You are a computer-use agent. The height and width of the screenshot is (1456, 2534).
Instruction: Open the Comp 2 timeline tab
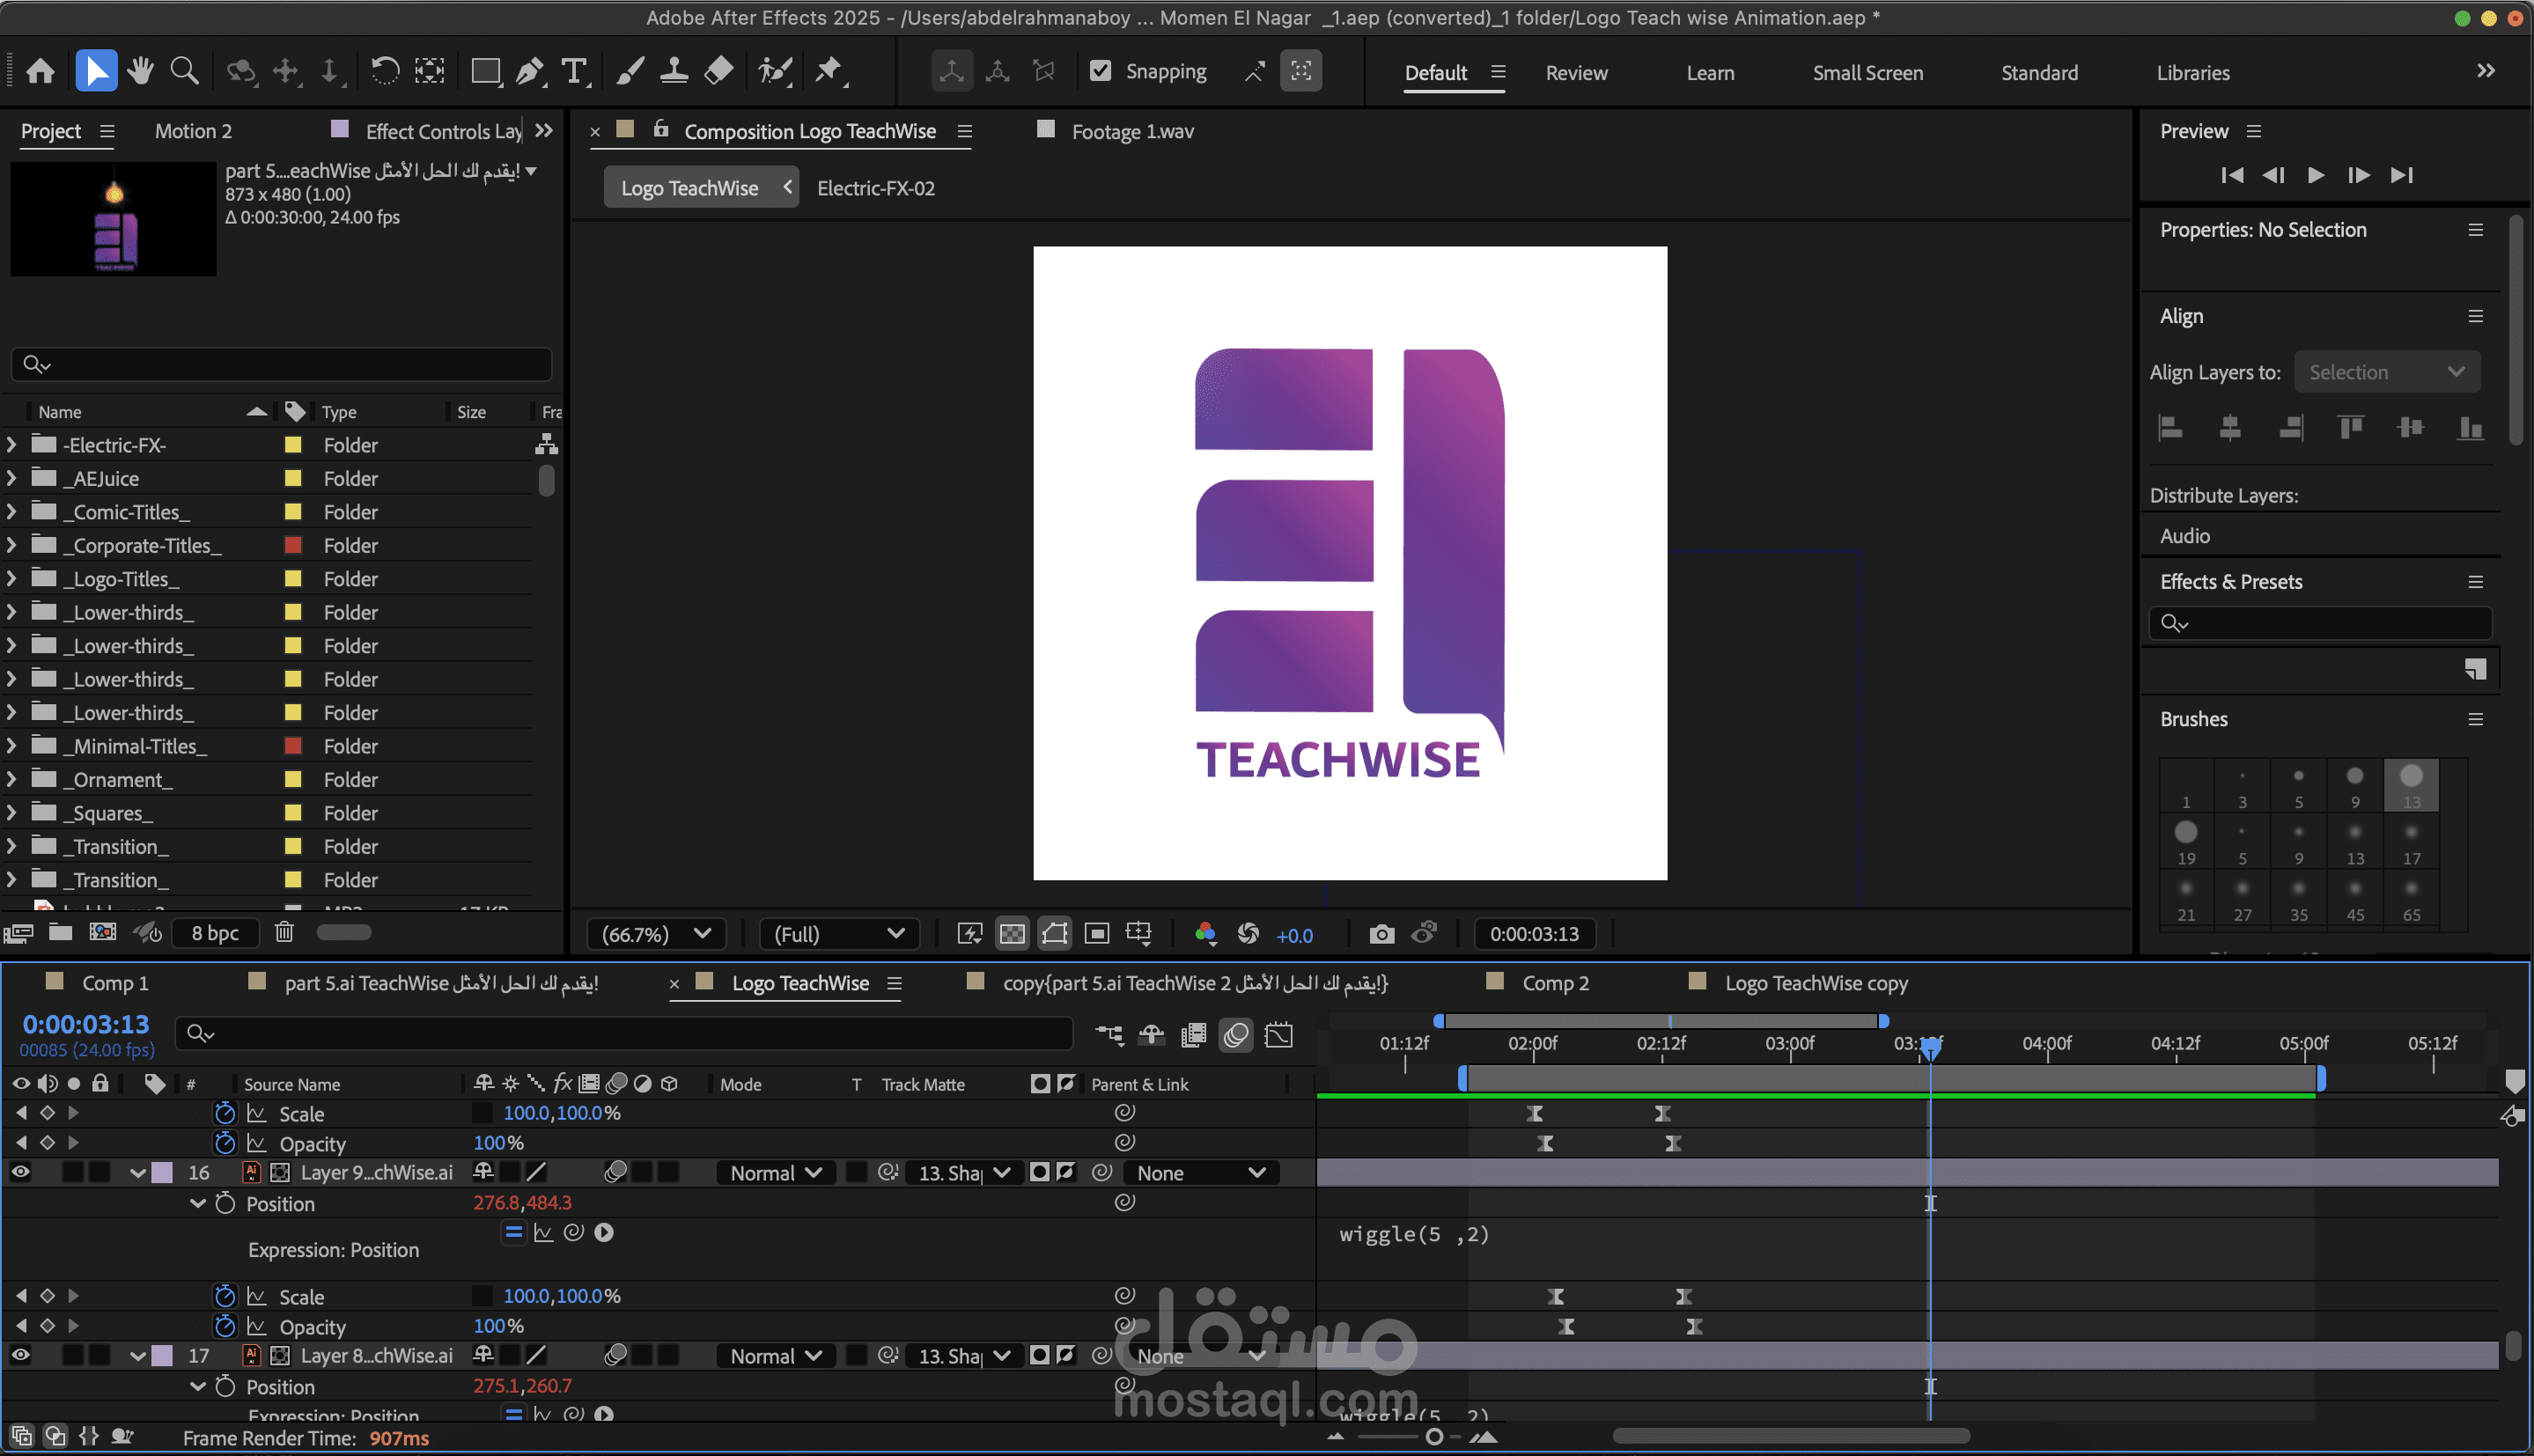pos(1555,983)
